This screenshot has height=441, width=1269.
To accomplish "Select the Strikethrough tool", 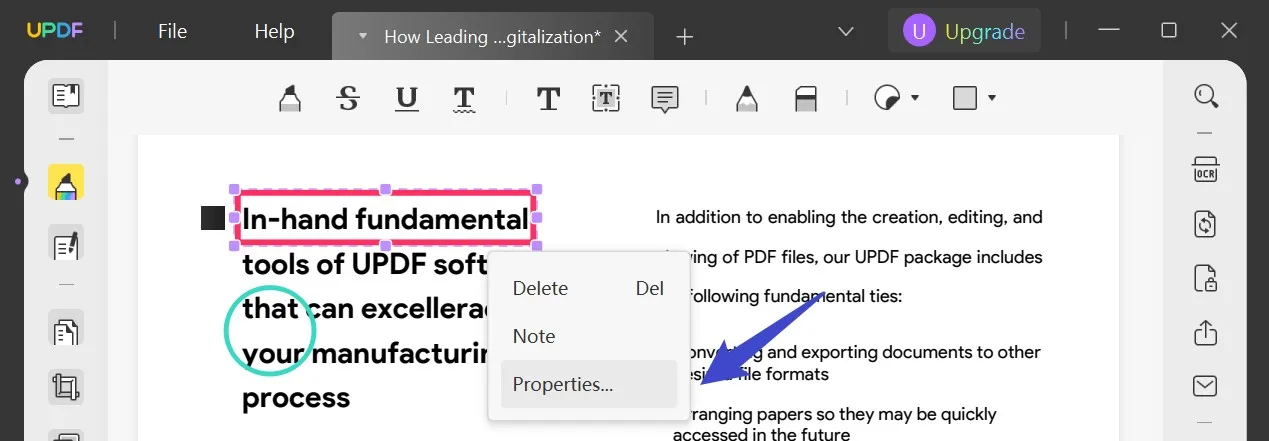I will click(347, 98).
